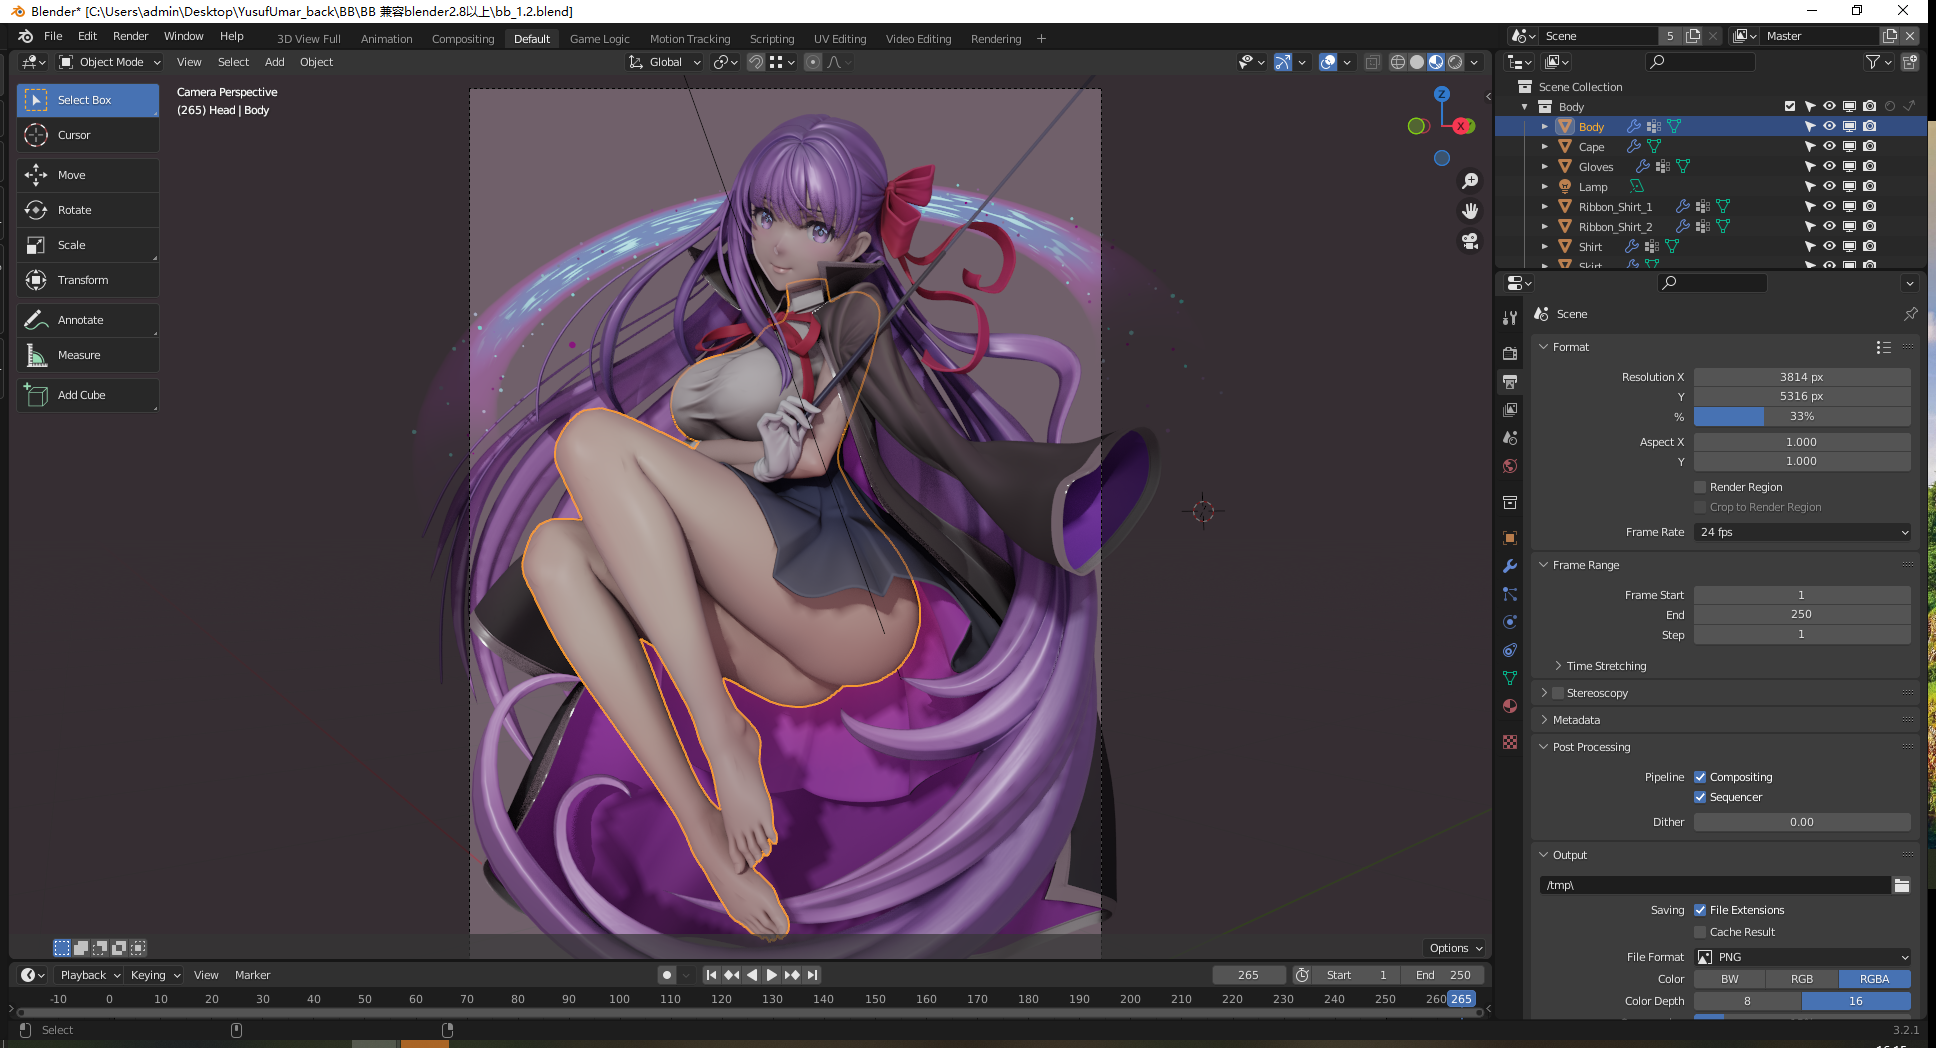Image resolution: width=1936 pixels, height=1048 pixels.
Task: Enable the Render Region checkbox
Action: click(1700, 487)
